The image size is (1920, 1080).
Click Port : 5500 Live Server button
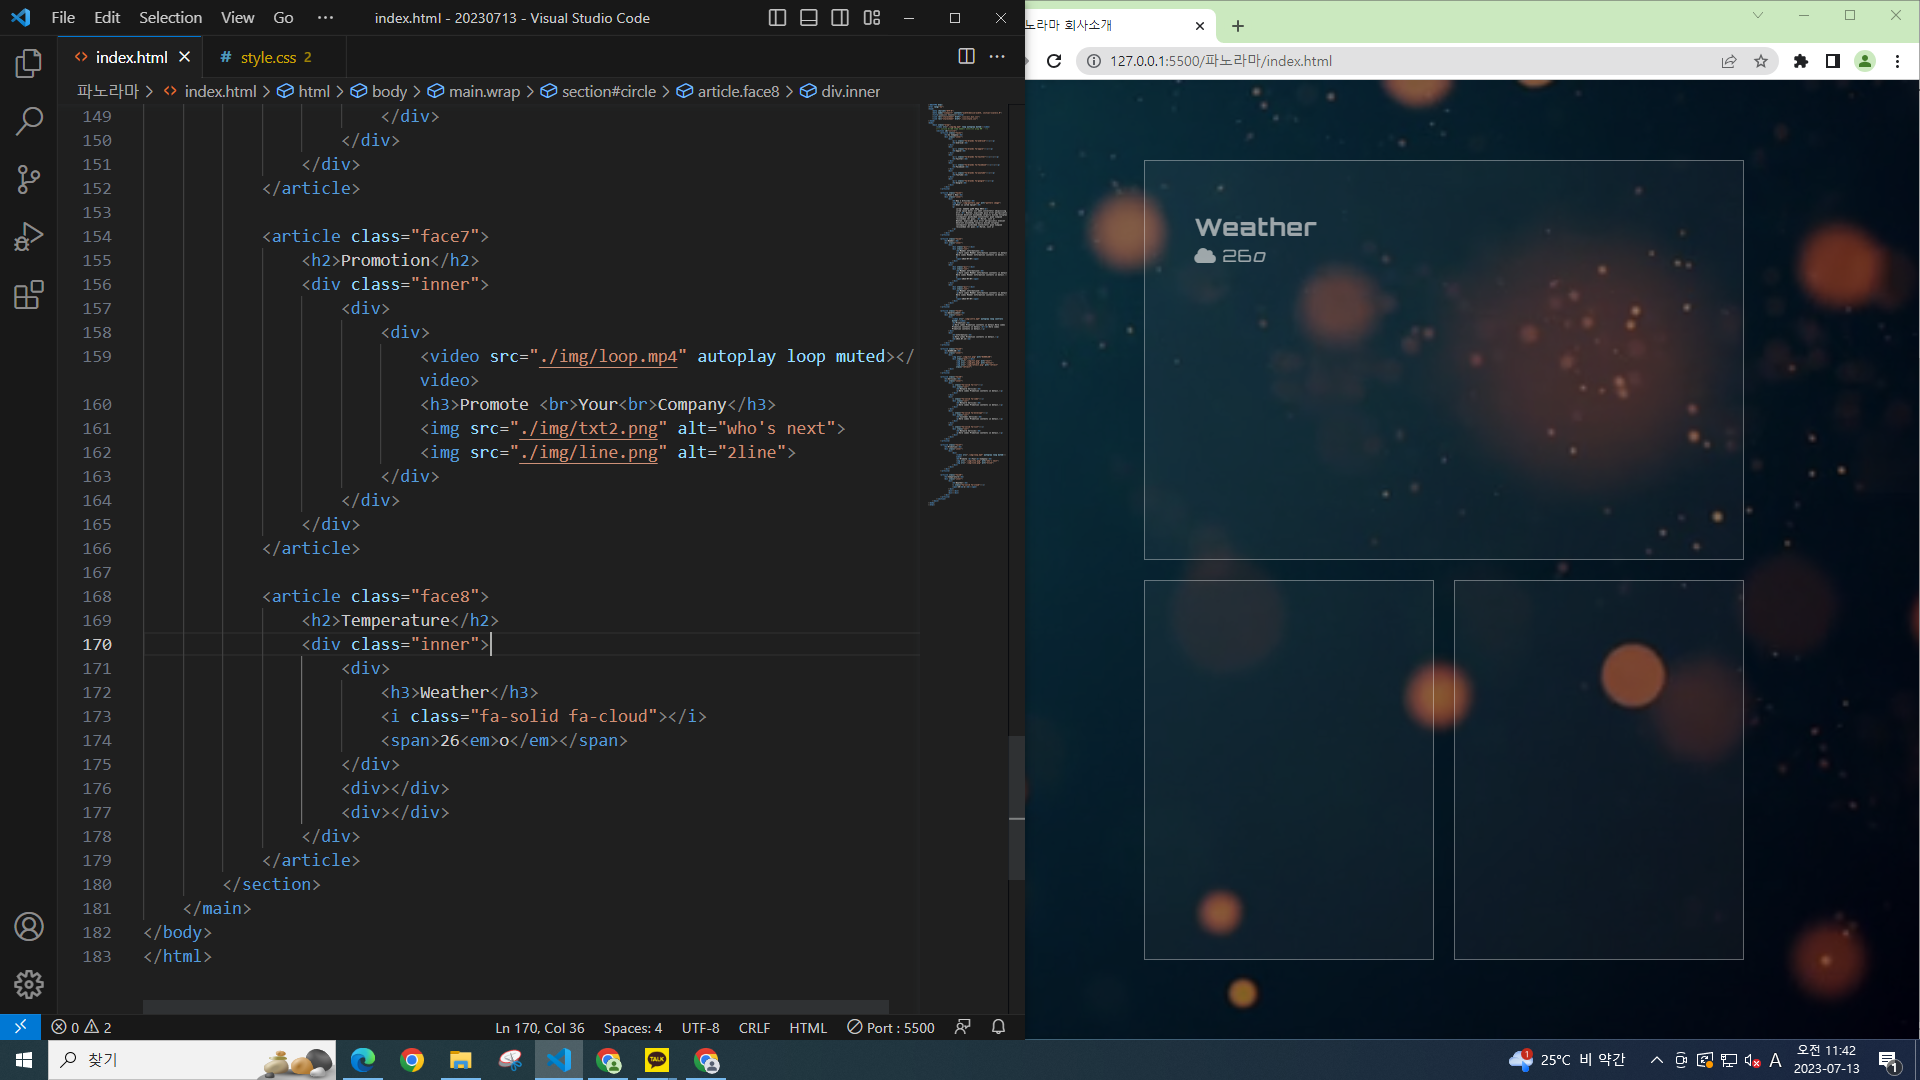[891, 1027]
